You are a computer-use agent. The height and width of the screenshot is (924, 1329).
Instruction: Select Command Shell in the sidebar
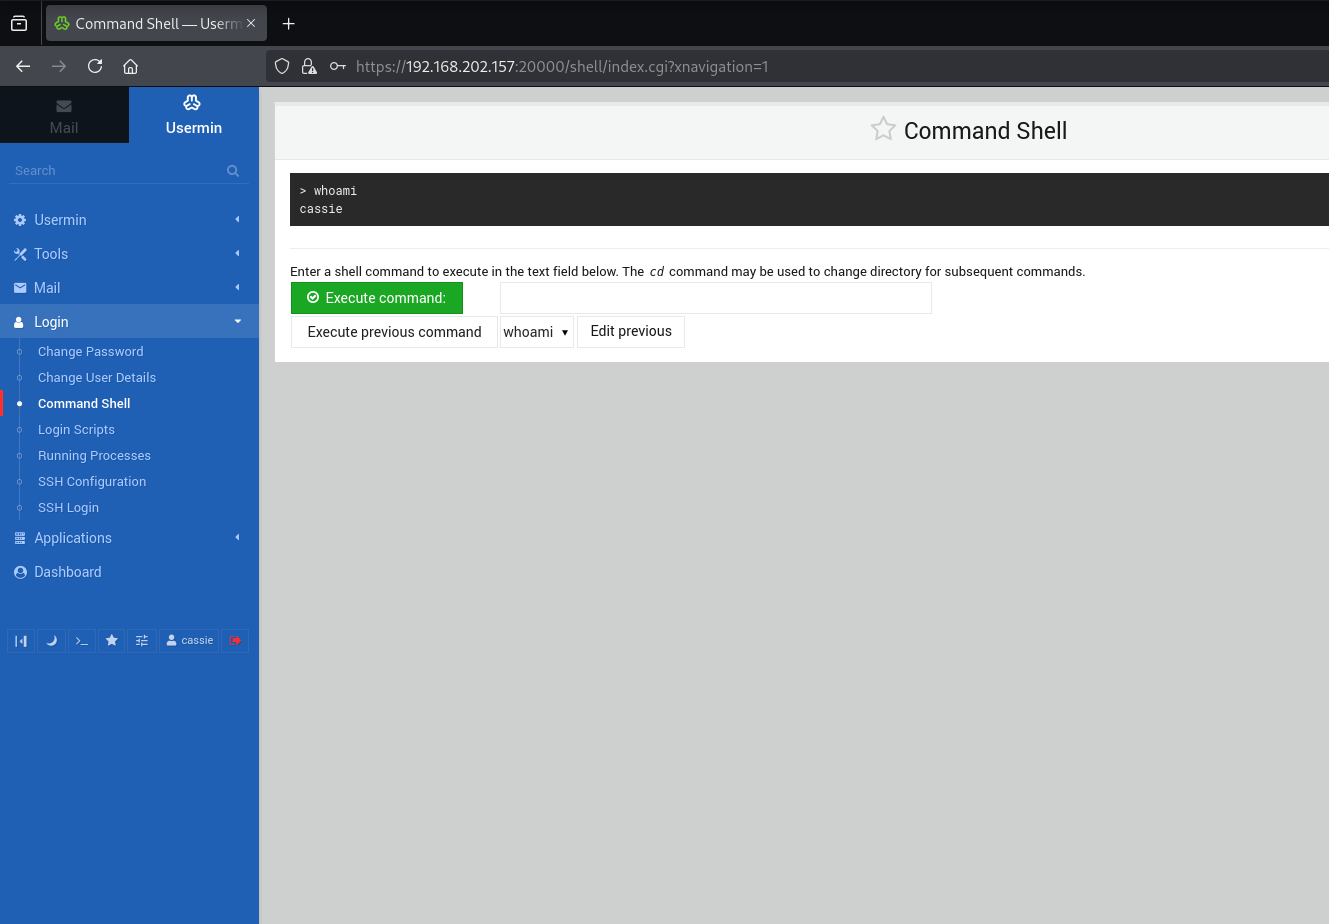[84, 404]
